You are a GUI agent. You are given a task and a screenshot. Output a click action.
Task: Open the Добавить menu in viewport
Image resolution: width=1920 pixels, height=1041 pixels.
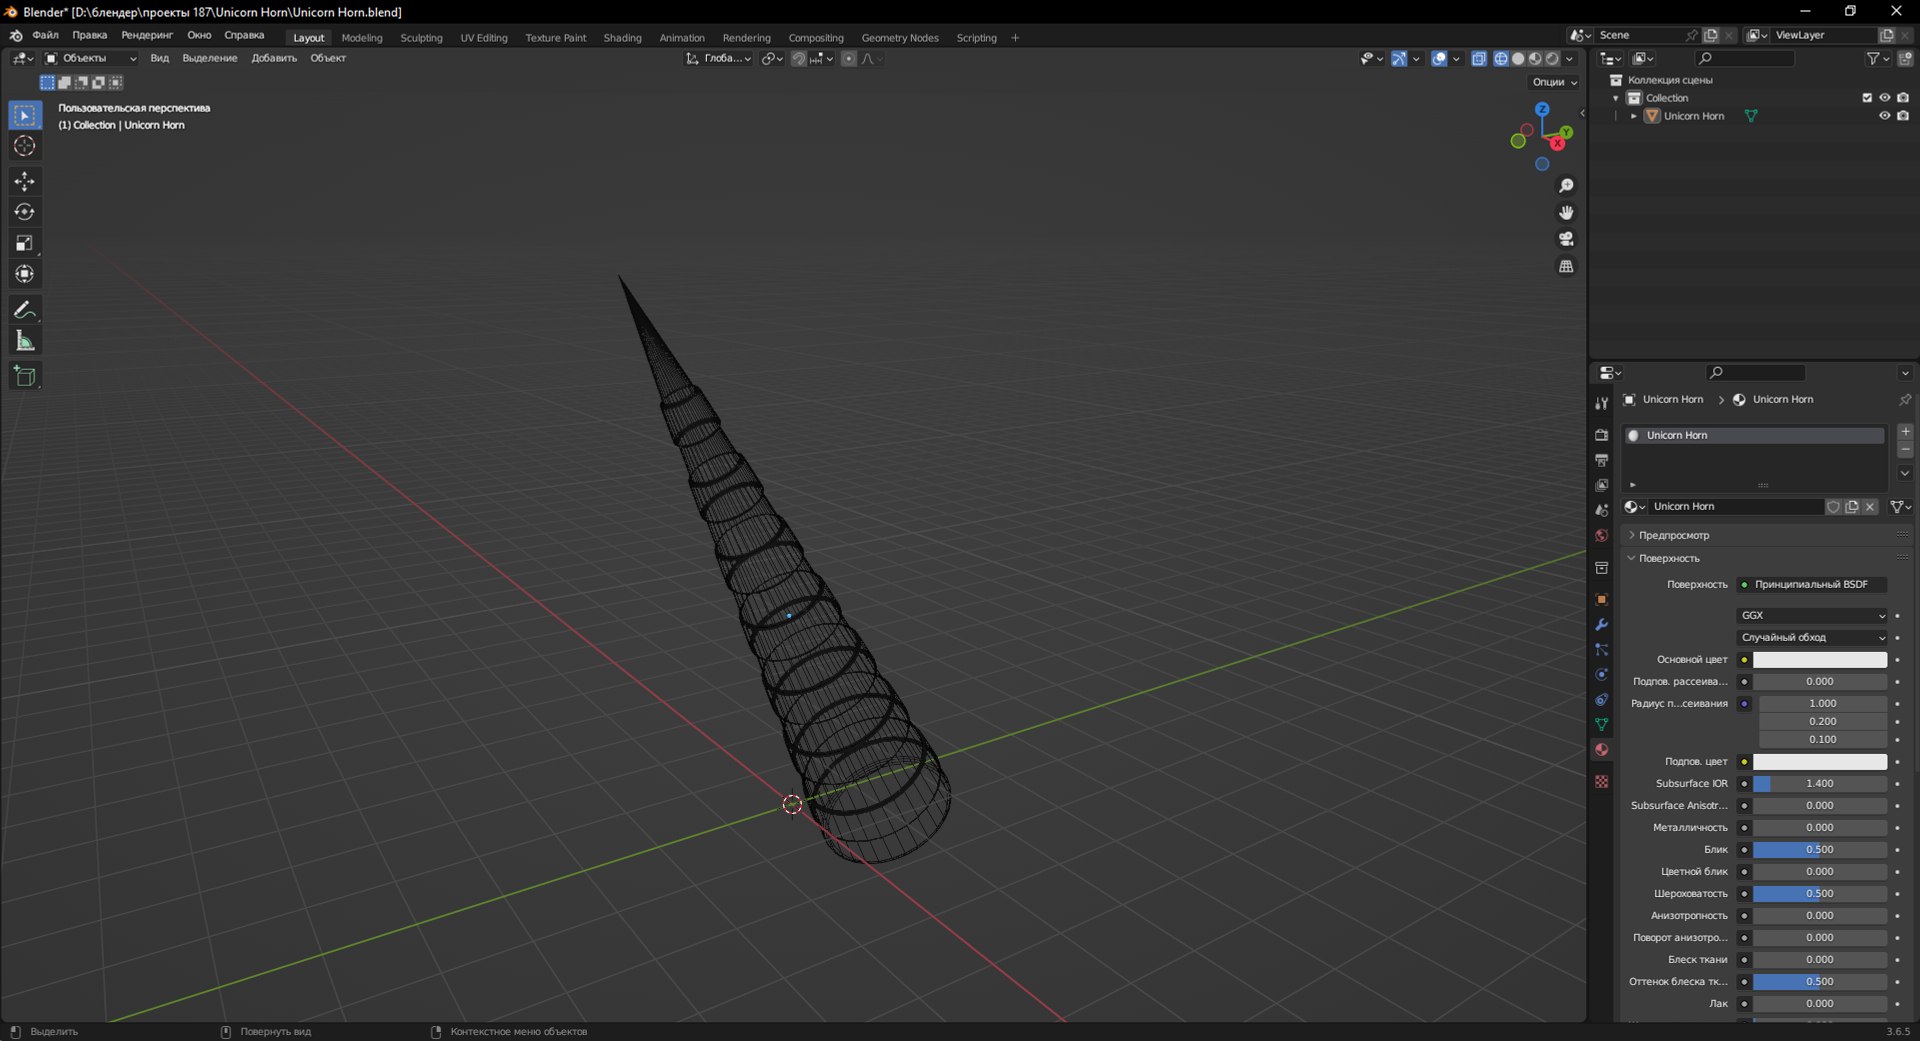274,59
